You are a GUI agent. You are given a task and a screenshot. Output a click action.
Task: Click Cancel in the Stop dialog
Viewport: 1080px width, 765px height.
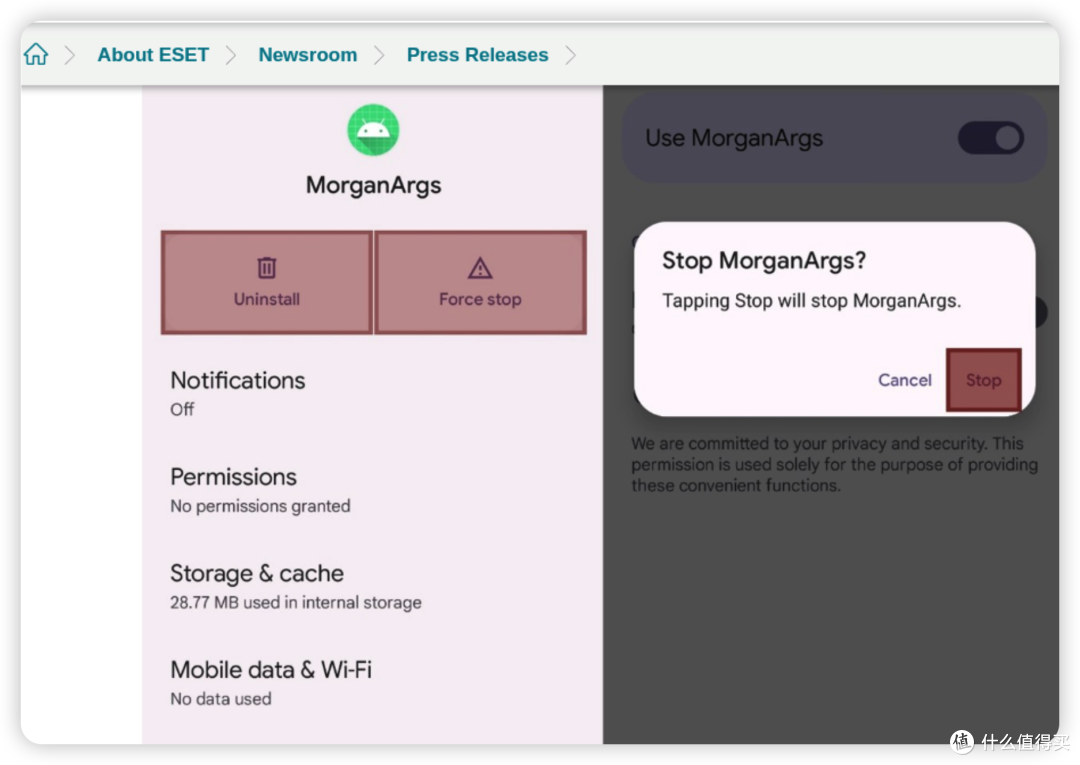click(904, 380)
